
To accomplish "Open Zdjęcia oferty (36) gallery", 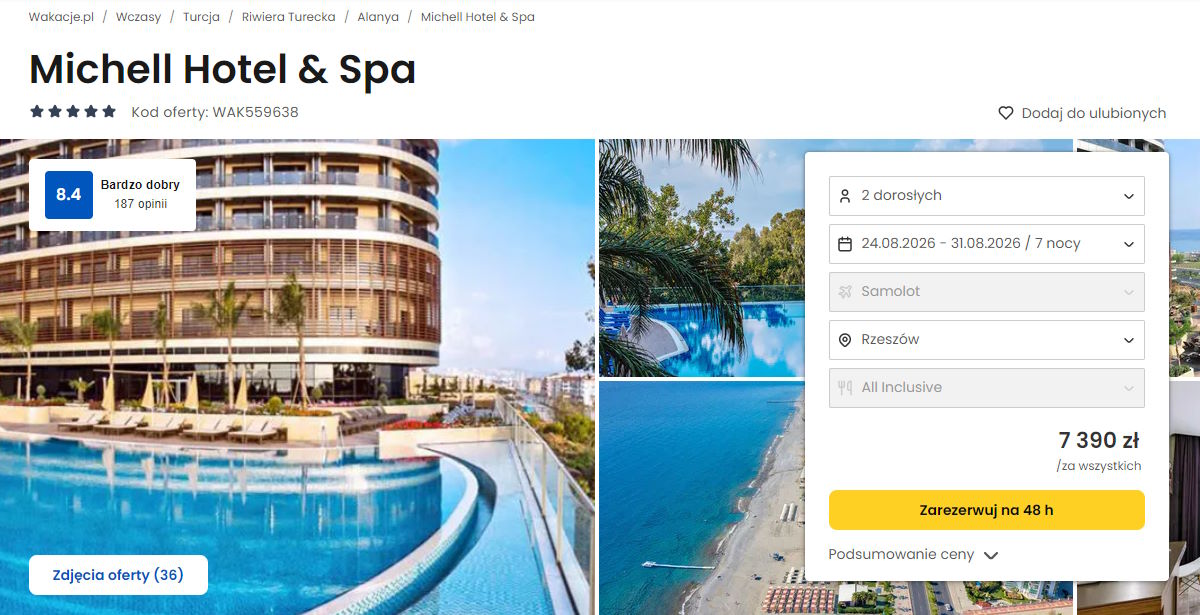I will click(x=119, y=575).
